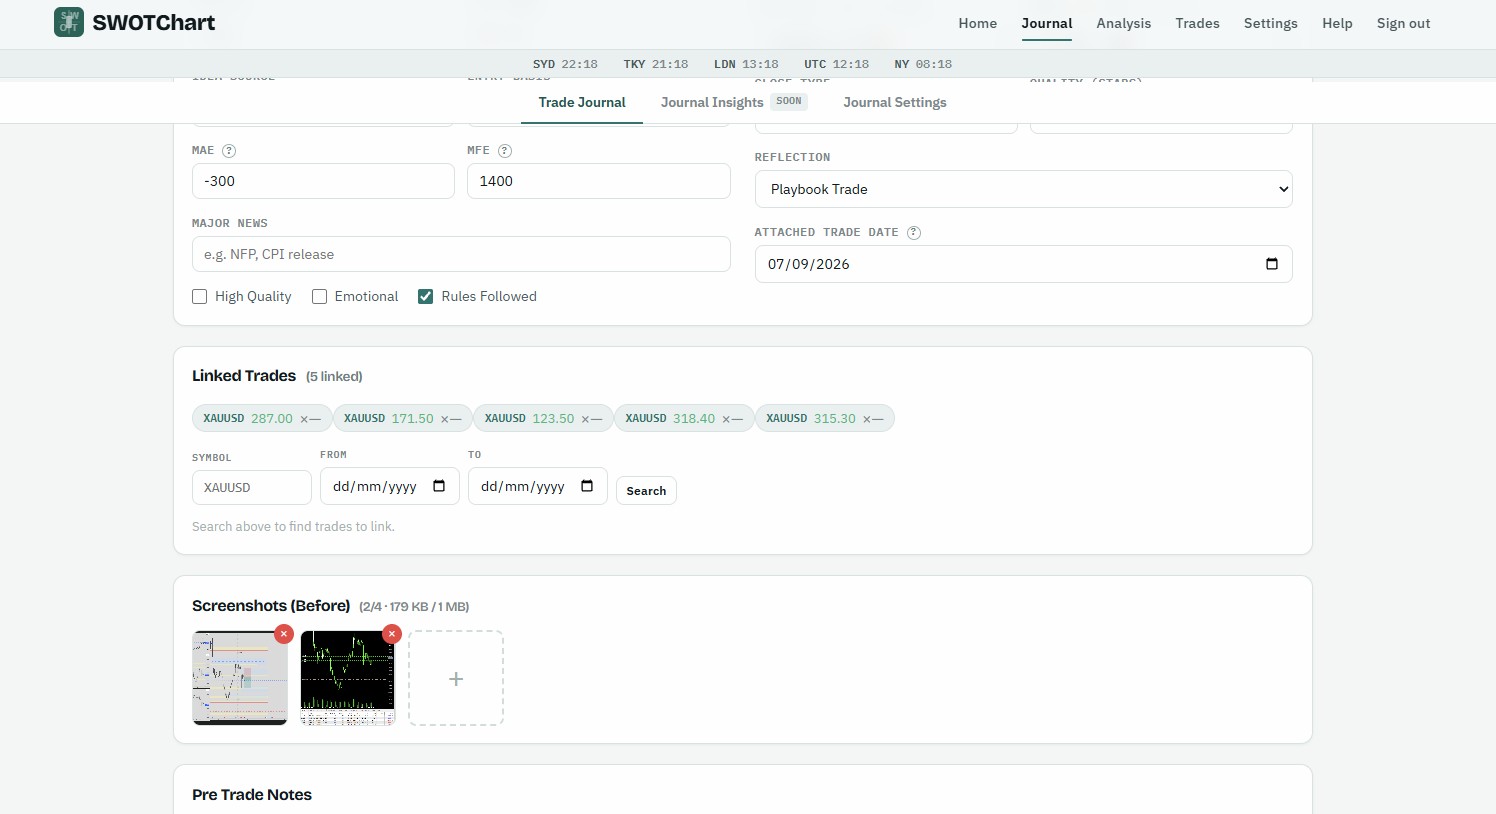Click the Attached Trade Date help icon
1496x814 pixels.
click(x=914, y=233)
